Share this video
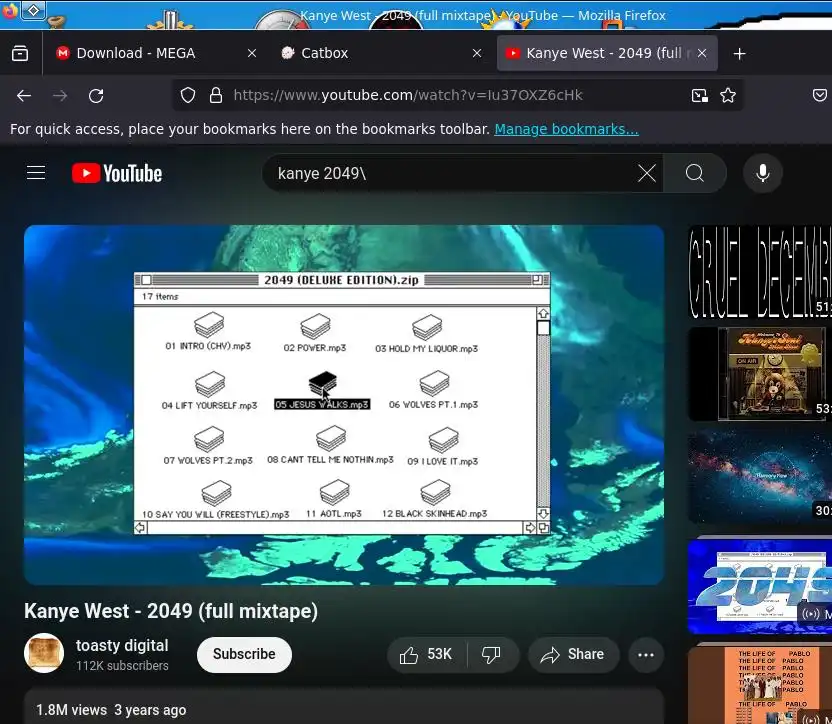The width and height of the screenshot is (832, 724). tap(573, 654)
